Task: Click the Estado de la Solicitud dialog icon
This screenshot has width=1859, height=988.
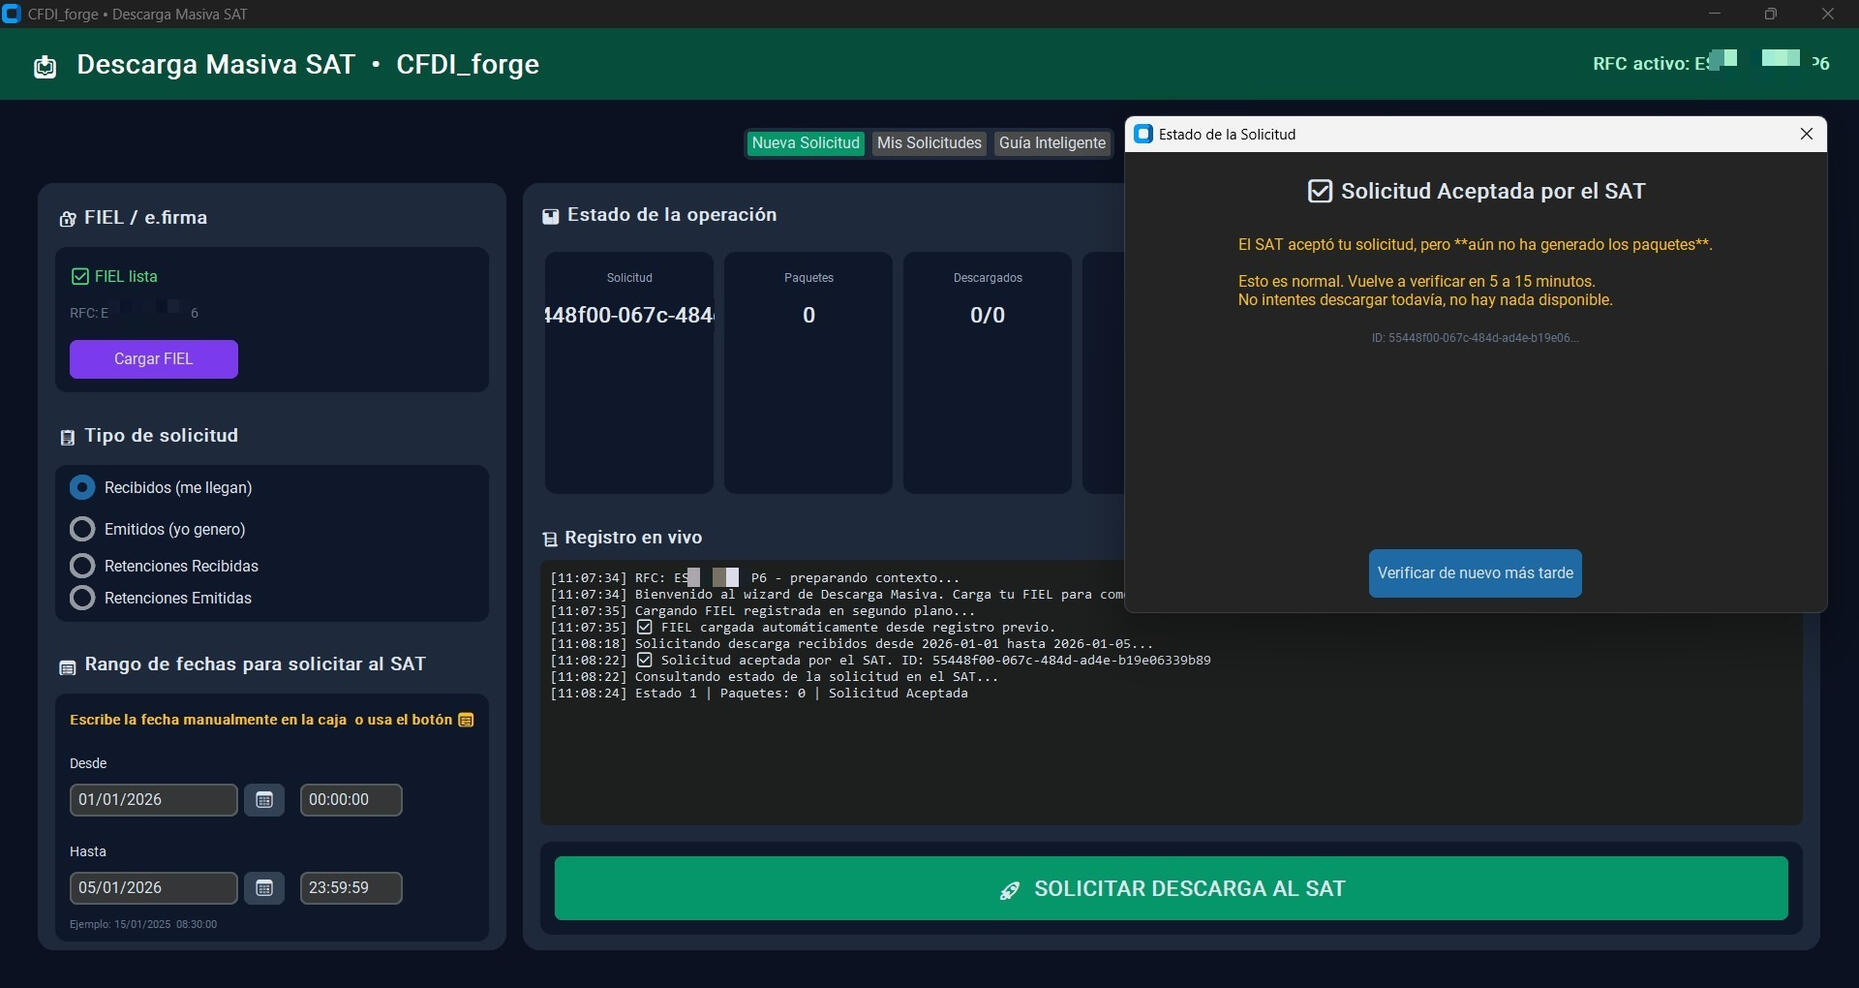Action: click(1143, 134)
